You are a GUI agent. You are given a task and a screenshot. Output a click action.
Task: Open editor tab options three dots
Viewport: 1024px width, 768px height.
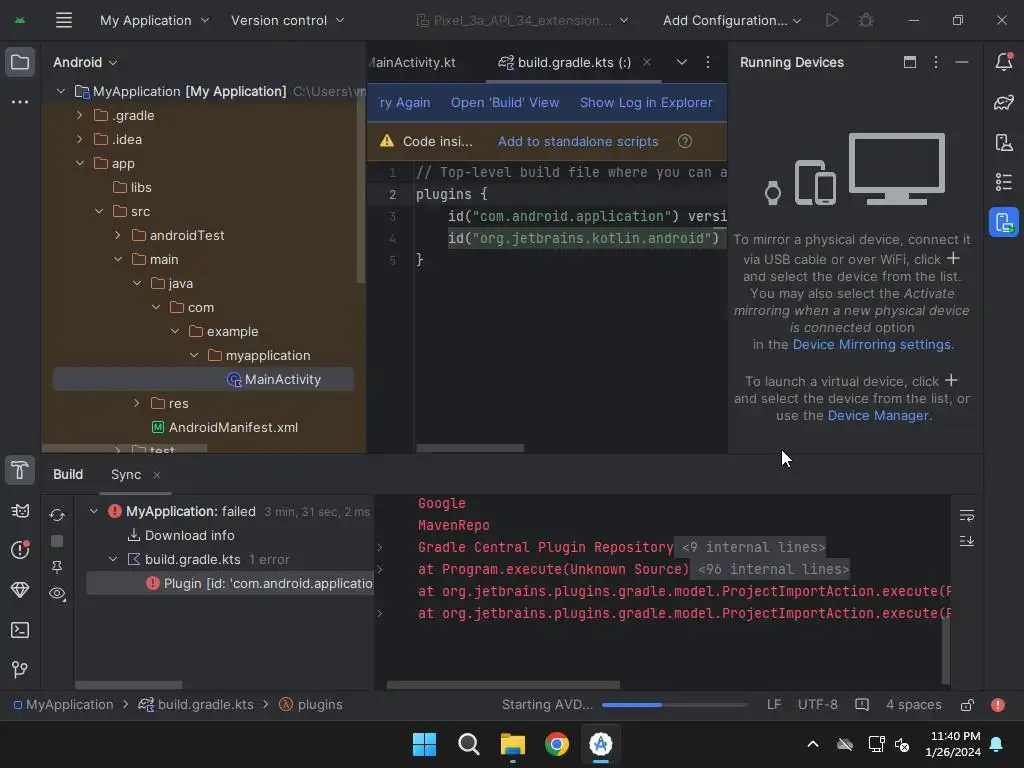point(708,62)
